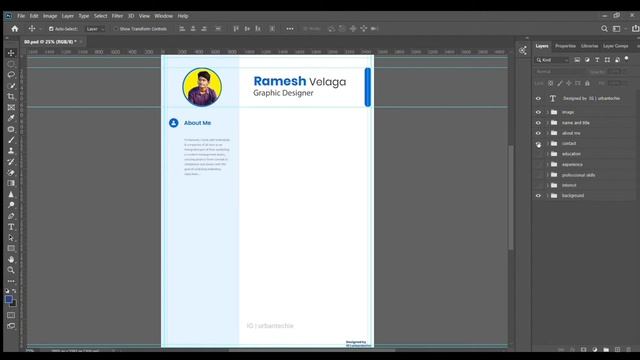Open more align options three dots

290,29
